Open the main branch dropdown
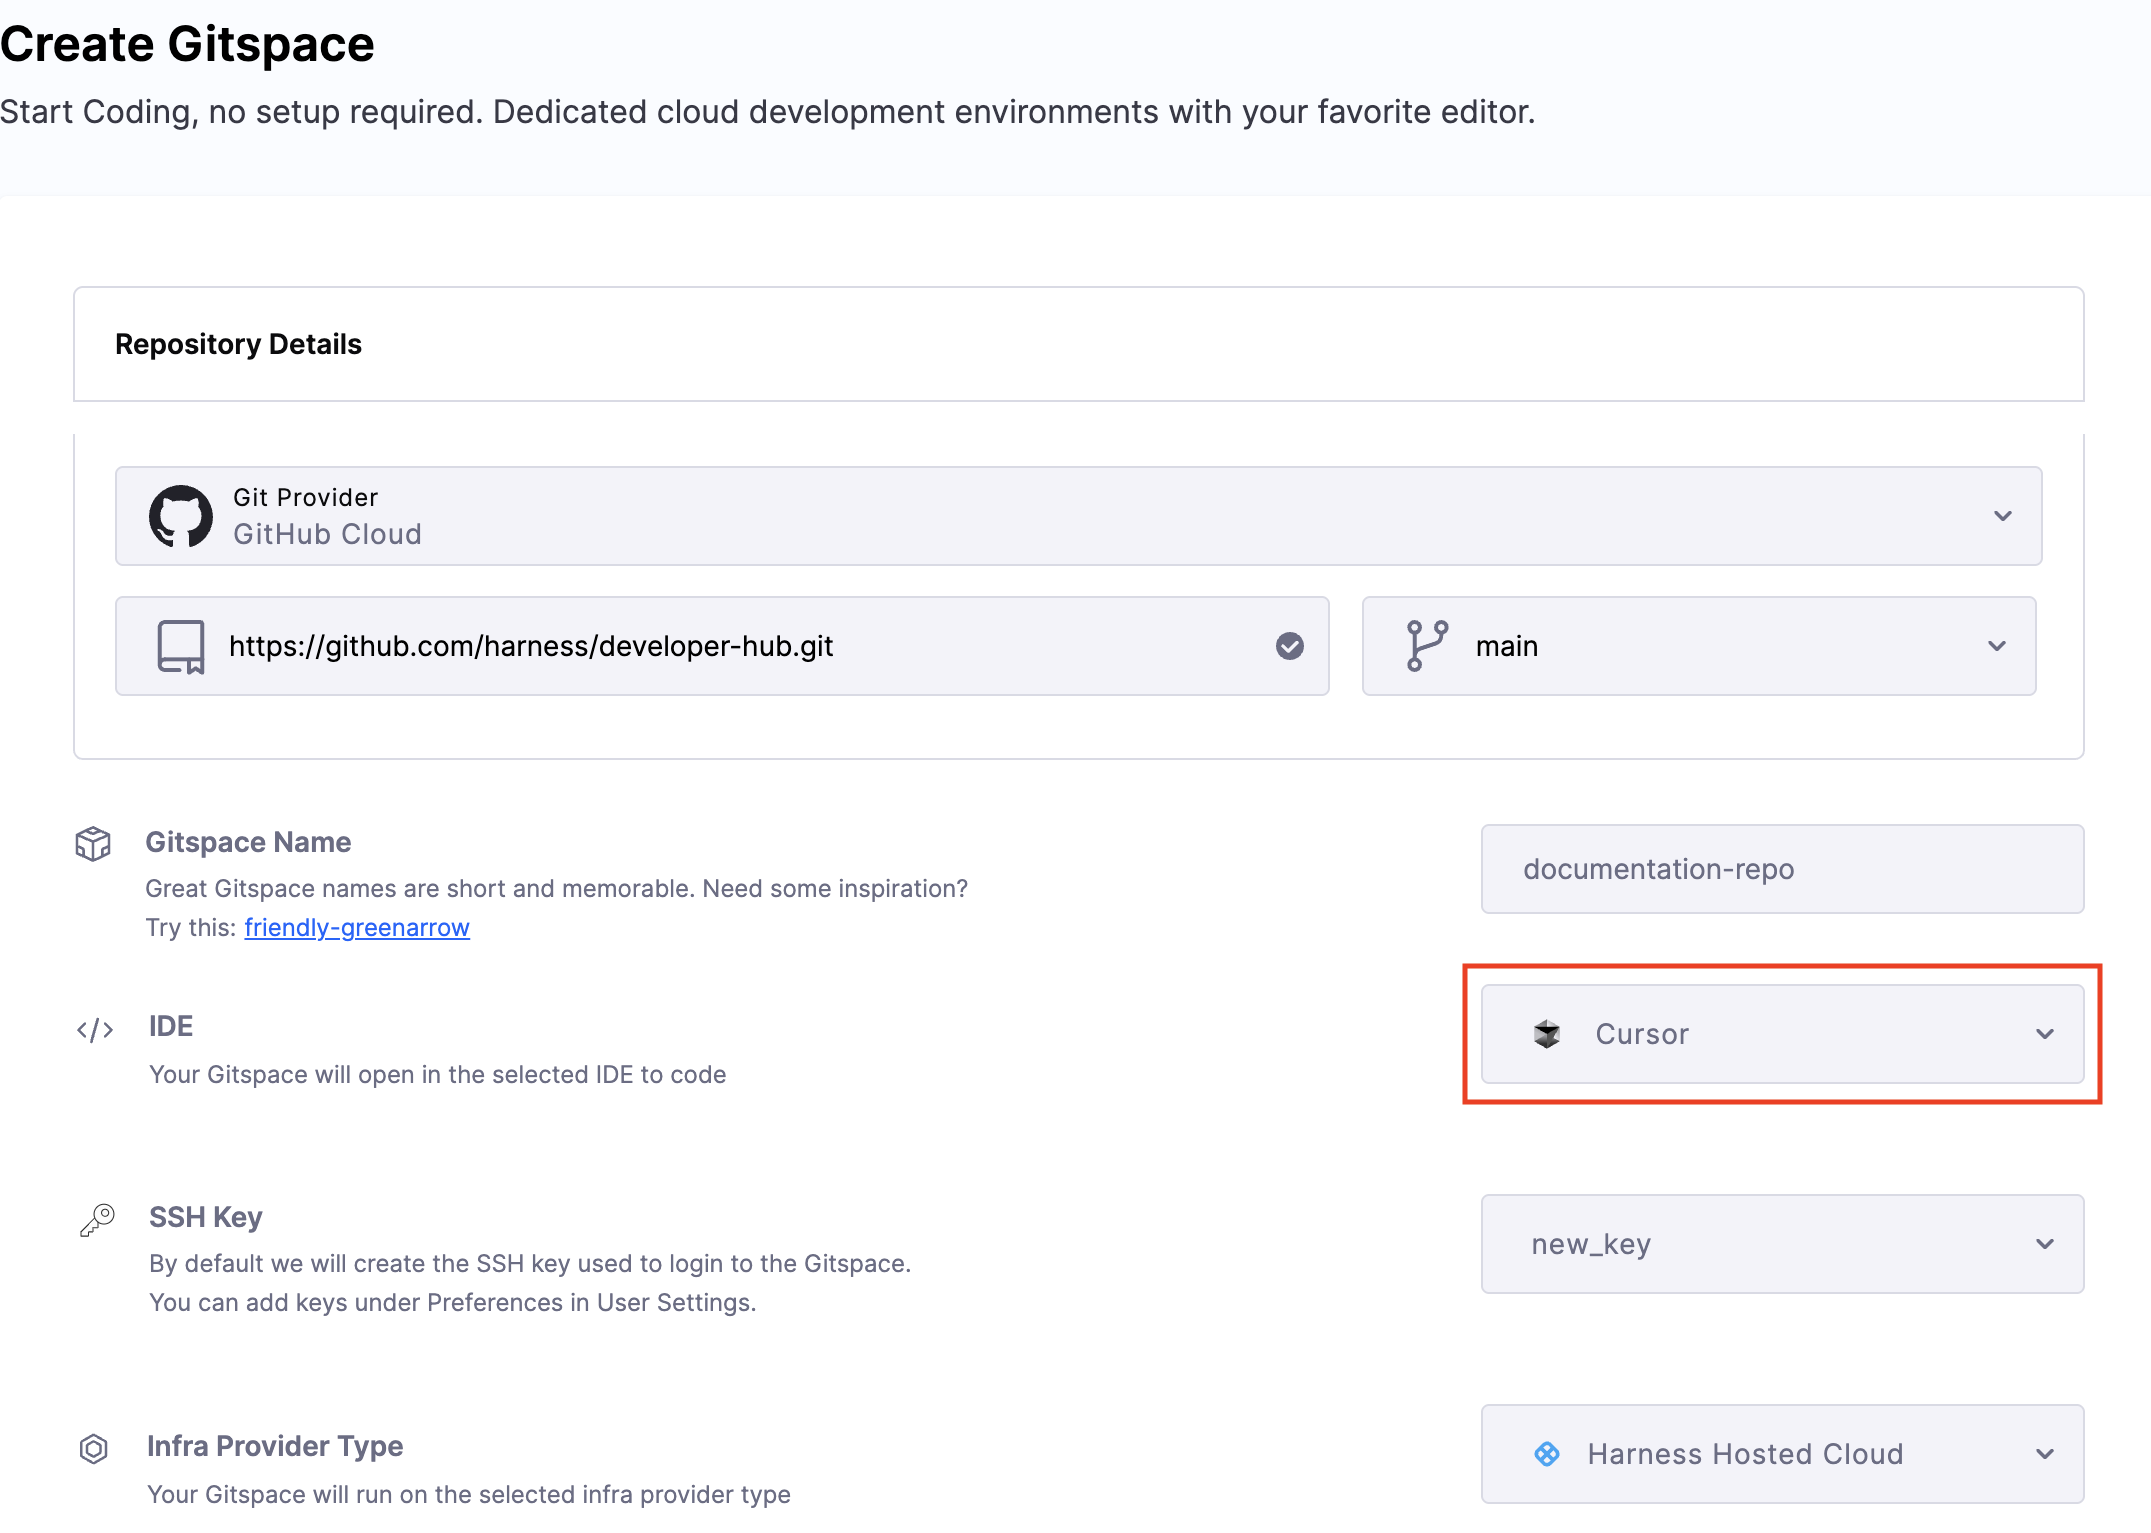The height and width of the screenshot is (1533, 2151). (x=1996, y=646)
